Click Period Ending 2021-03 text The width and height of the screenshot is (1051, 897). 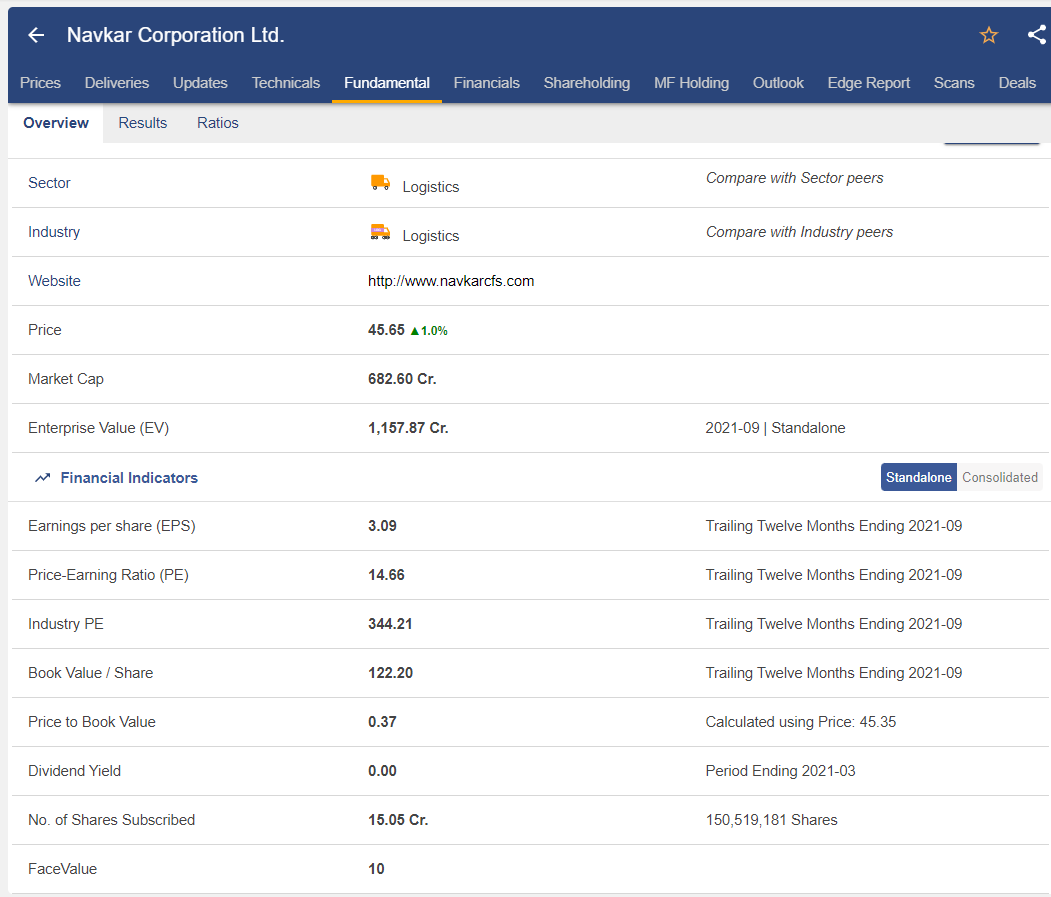point(780,771)
